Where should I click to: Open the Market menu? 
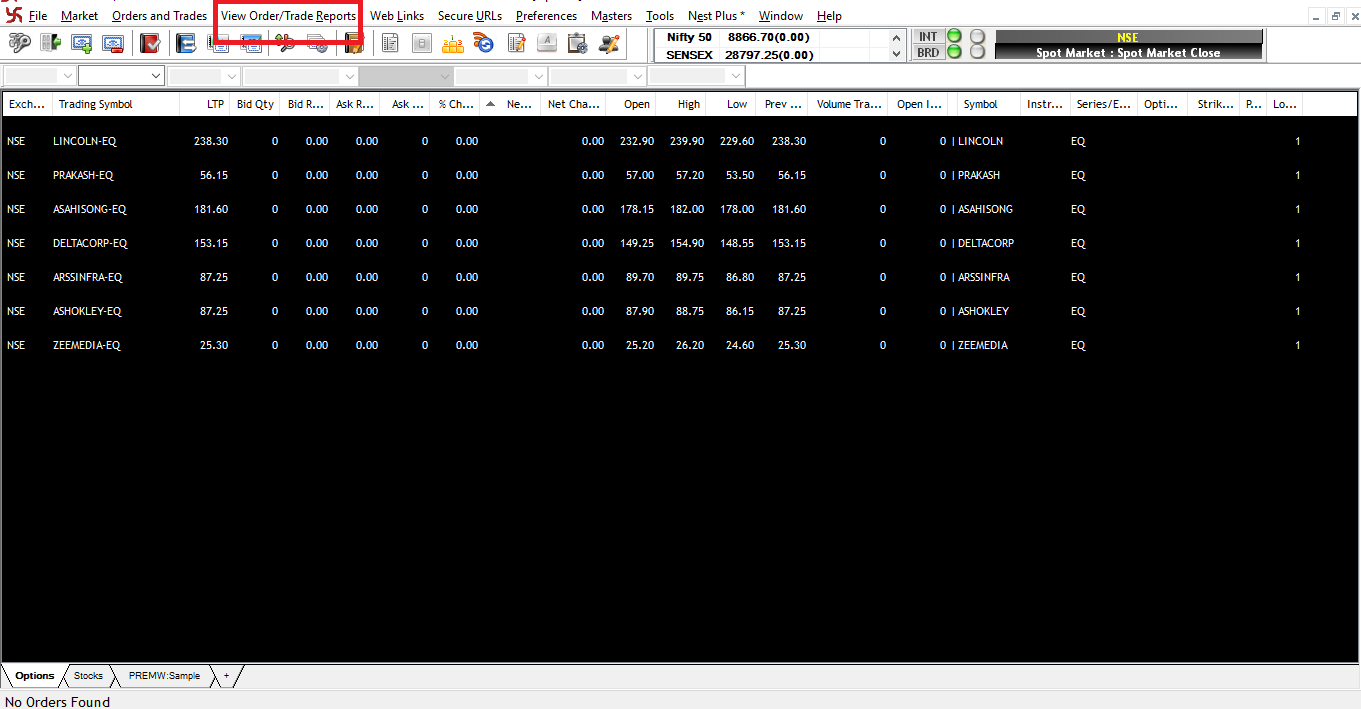80,16
